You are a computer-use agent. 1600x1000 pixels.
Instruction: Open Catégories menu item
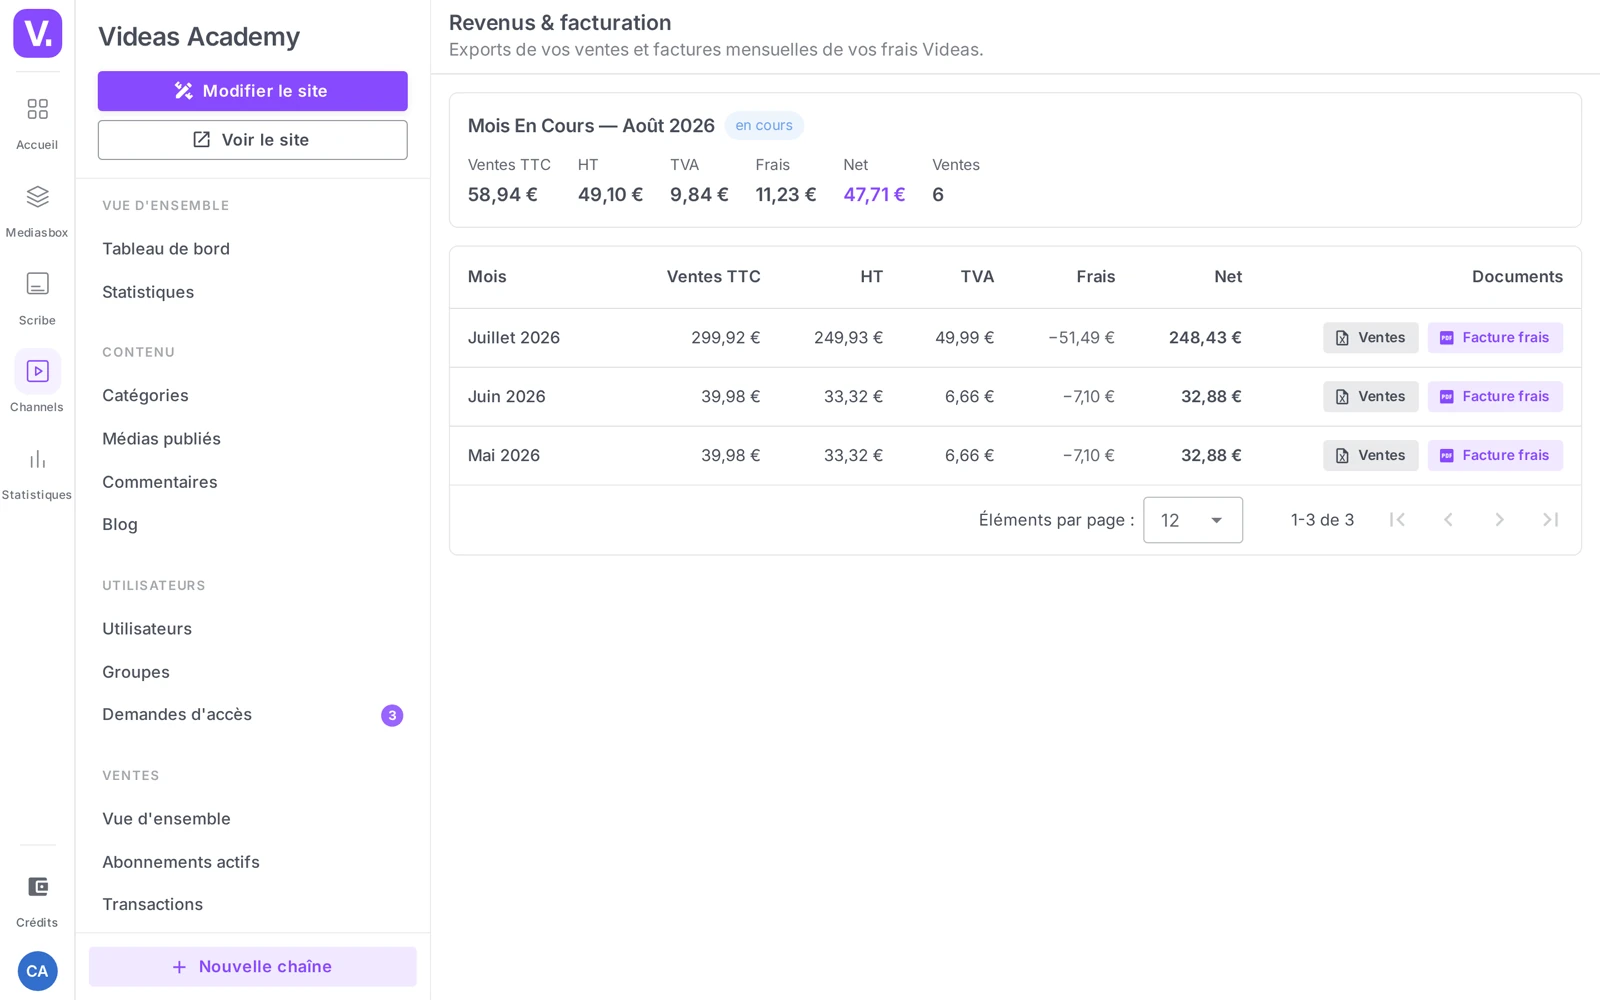pyautogui.click(x=145, y=396)
